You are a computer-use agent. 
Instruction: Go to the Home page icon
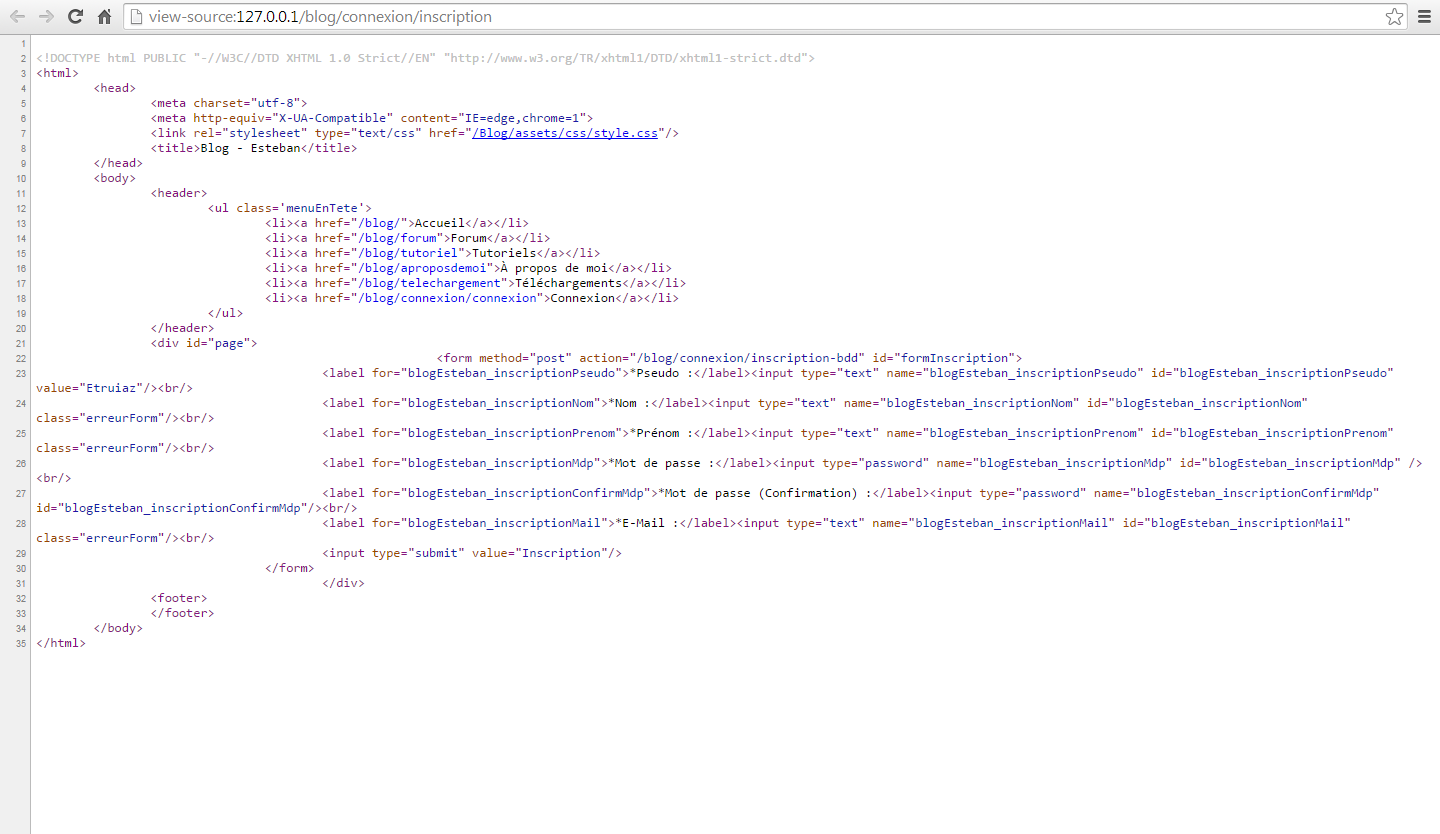[104, 17]
